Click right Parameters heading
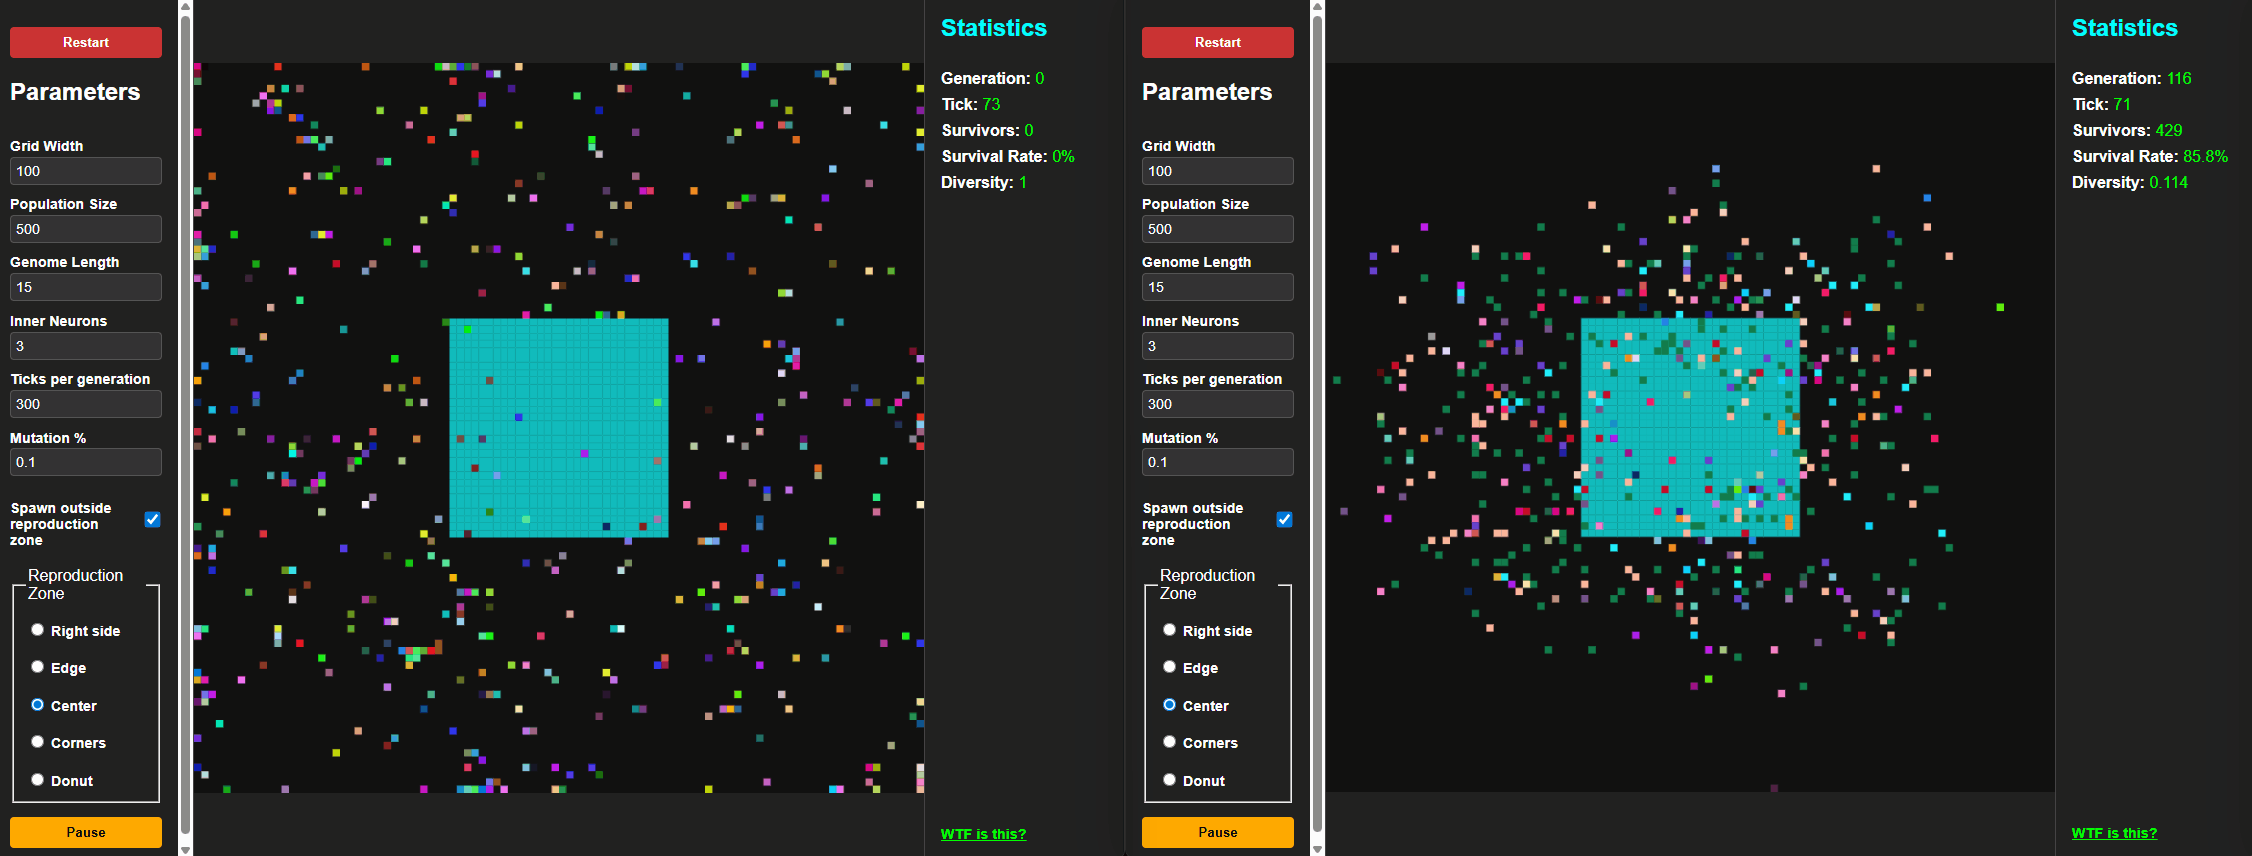This screenshot has height=856, width=2252. tap(1207, 92)
